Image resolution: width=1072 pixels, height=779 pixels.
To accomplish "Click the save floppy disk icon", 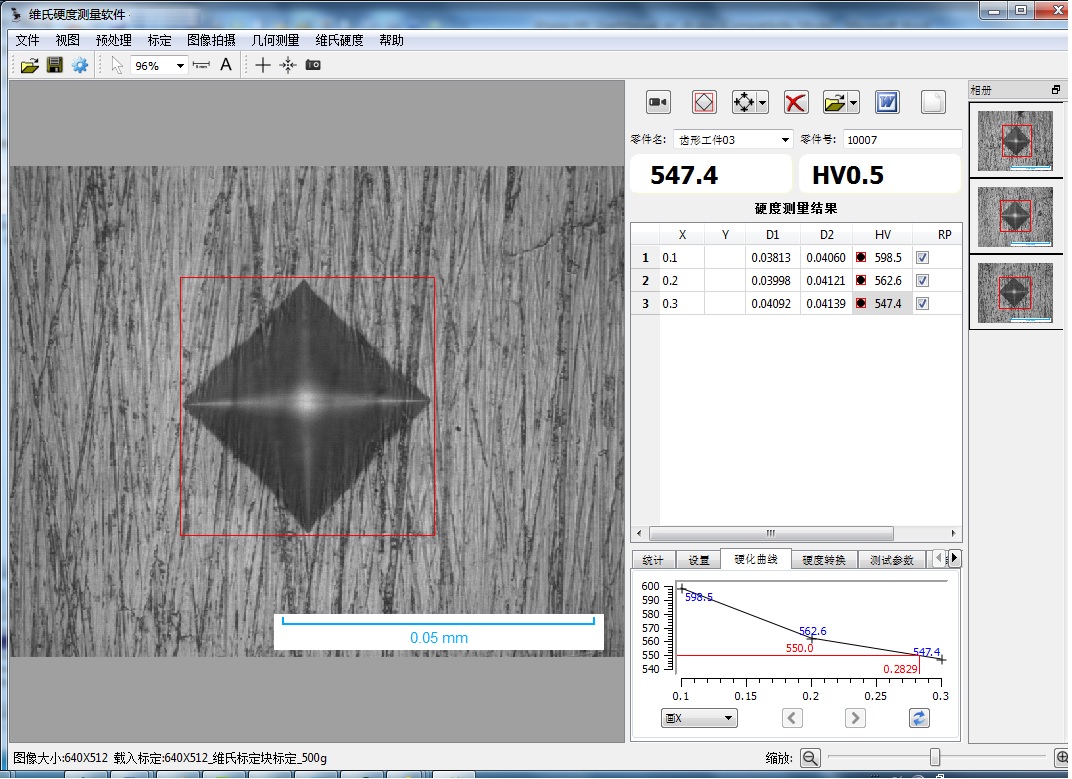I will pyautogui.click(x=55, y=65).
